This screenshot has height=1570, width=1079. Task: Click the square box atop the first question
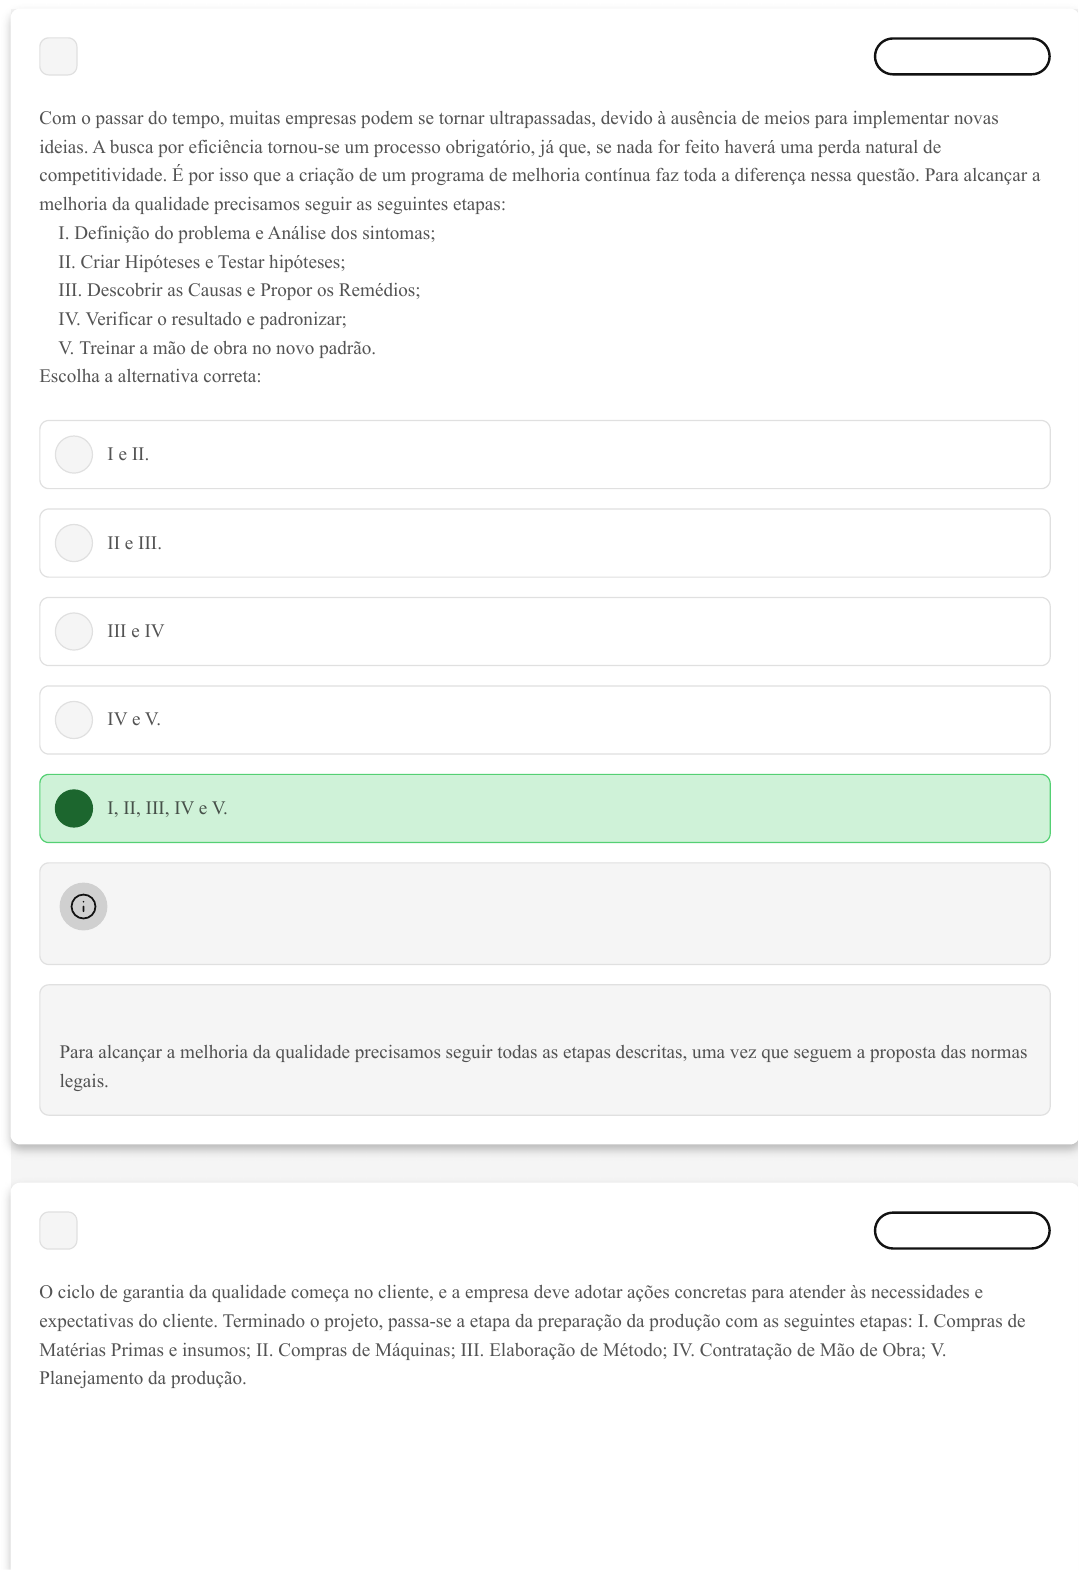pyautogui.click(x=58, y=57)
